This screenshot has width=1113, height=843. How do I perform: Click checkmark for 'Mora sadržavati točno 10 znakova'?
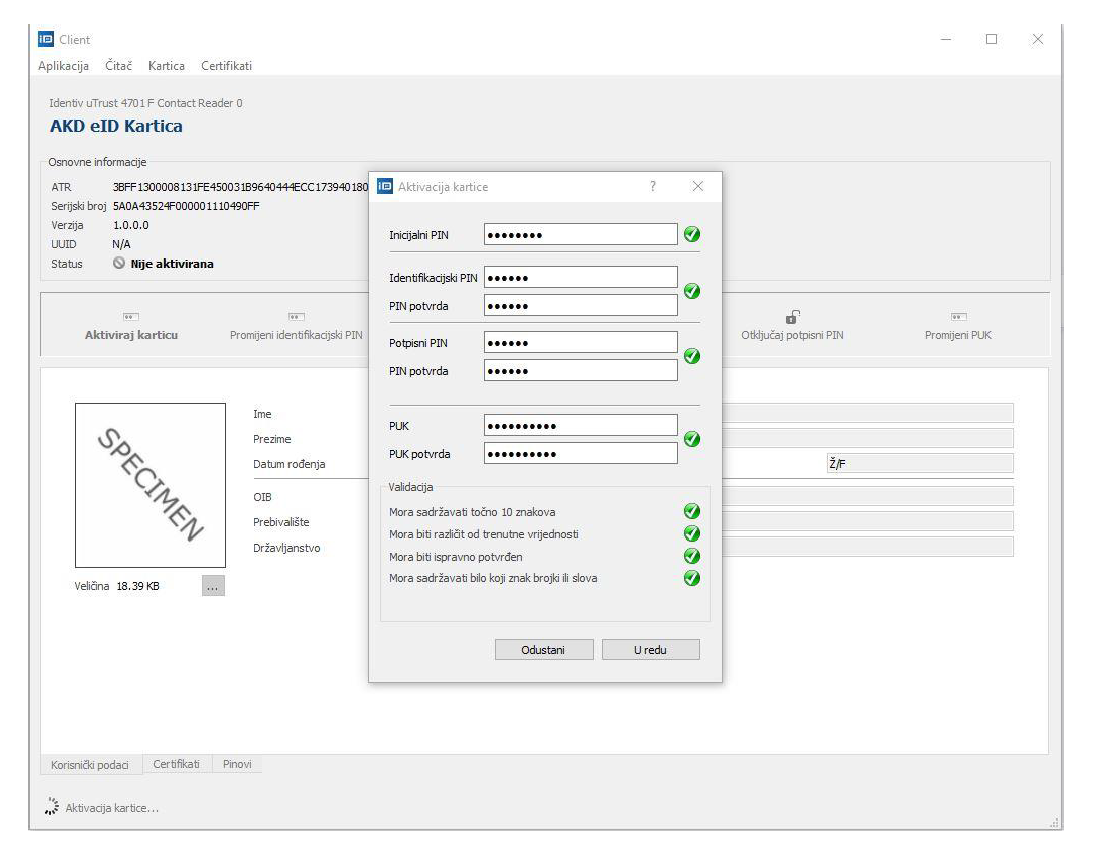click(691, 512)
